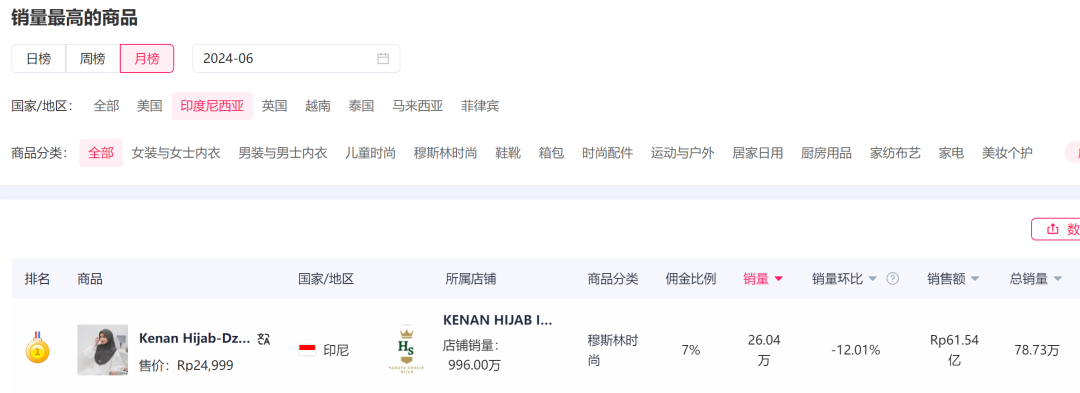
Task: Open the calendar icon in date field
Action: [x=383, y=59]
